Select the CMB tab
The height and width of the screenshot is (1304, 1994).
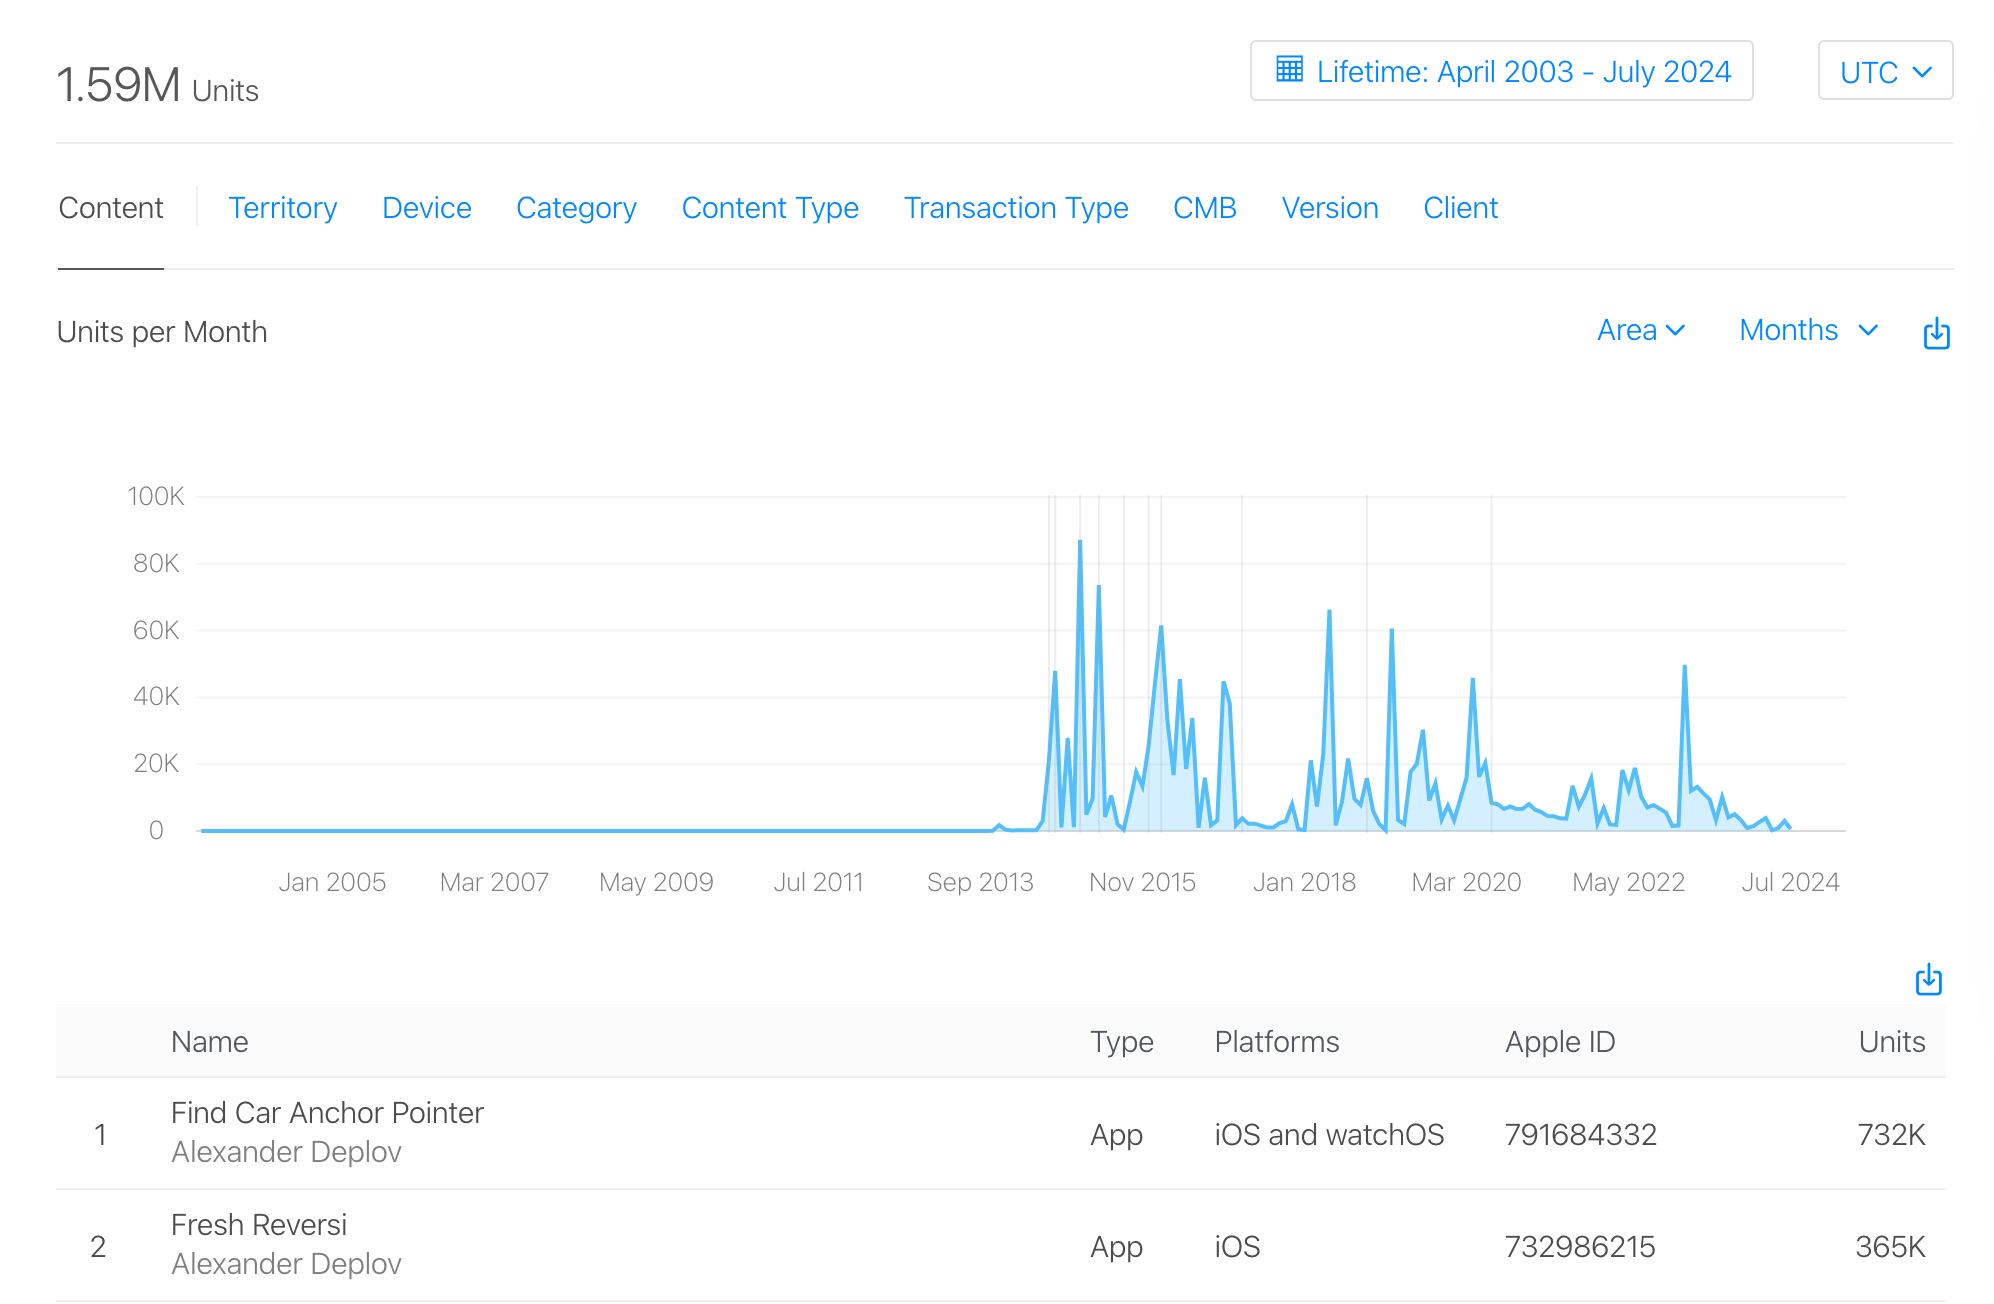click(1204, 208)
